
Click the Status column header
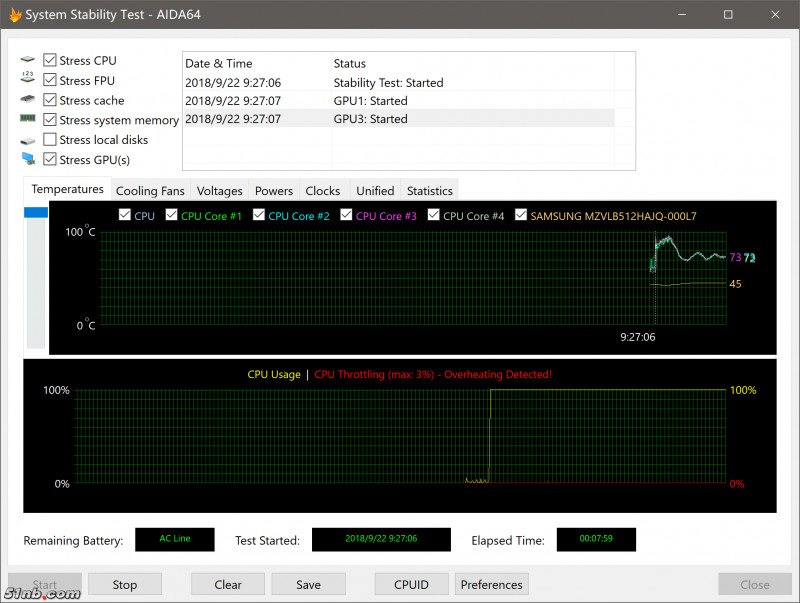(x=473, y=63)
